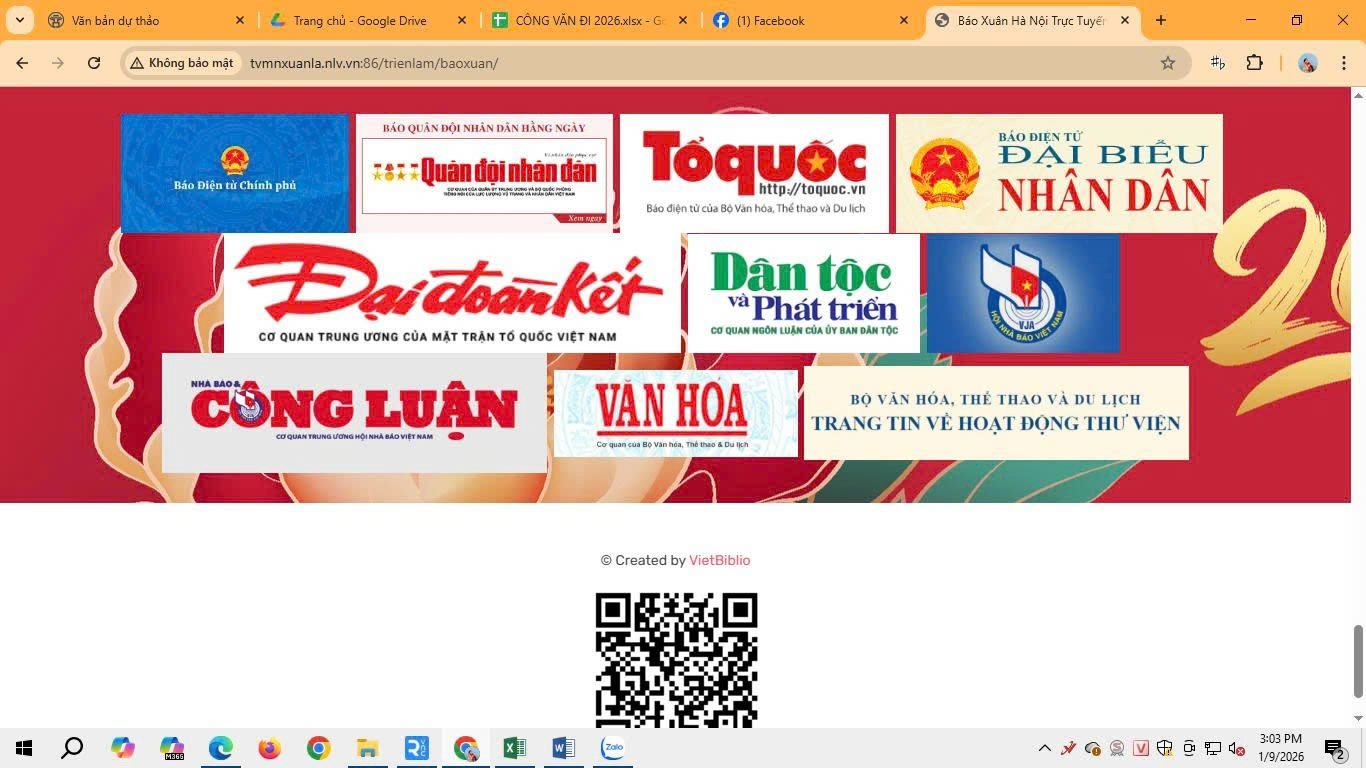Image resolution: width=1366 pixels, height=768 pixels.
Task: Launch Excel from the taskbar
Action: pos(514,748)
